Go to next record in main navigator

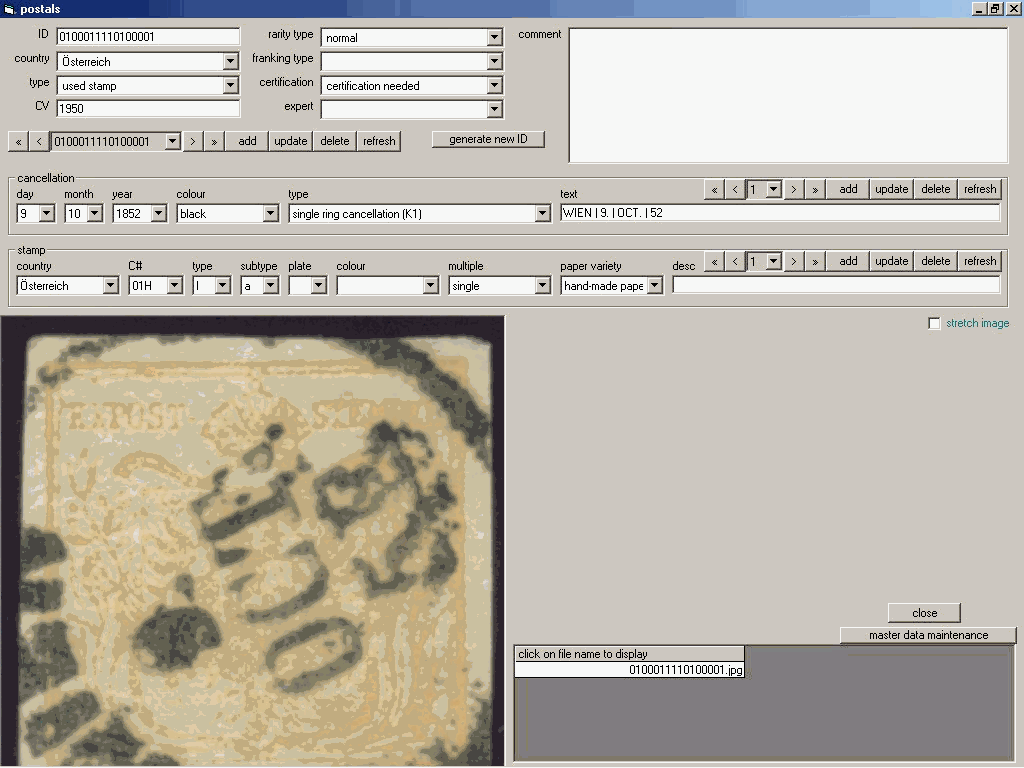coord(193,141)
